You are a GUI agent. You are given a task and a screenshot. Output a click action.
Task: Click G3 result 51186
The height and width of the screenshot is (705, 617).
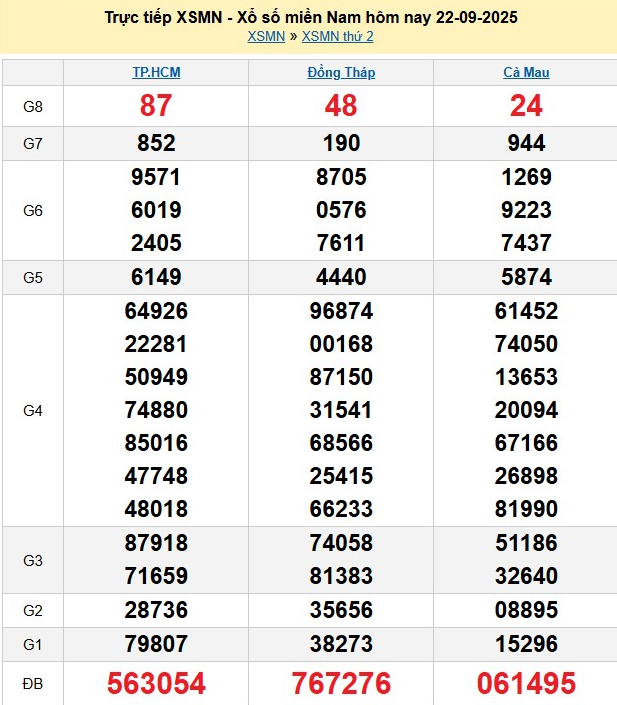[526, 544]
